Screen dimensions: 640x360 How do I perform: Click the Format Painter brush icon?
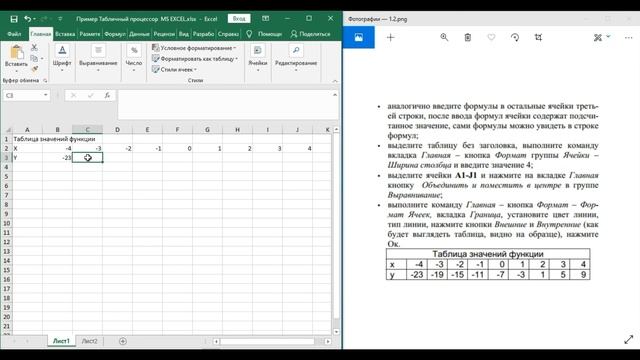35,69
